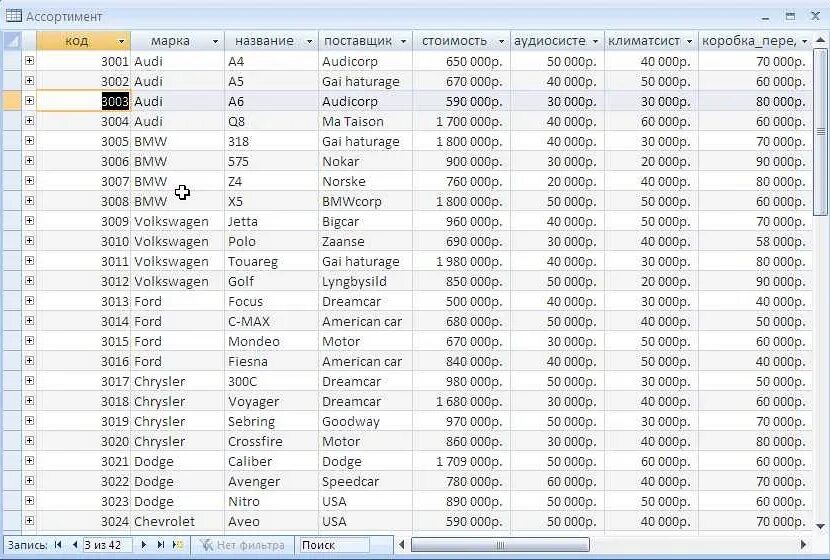Go to last record navigation button

pos(161,545)
